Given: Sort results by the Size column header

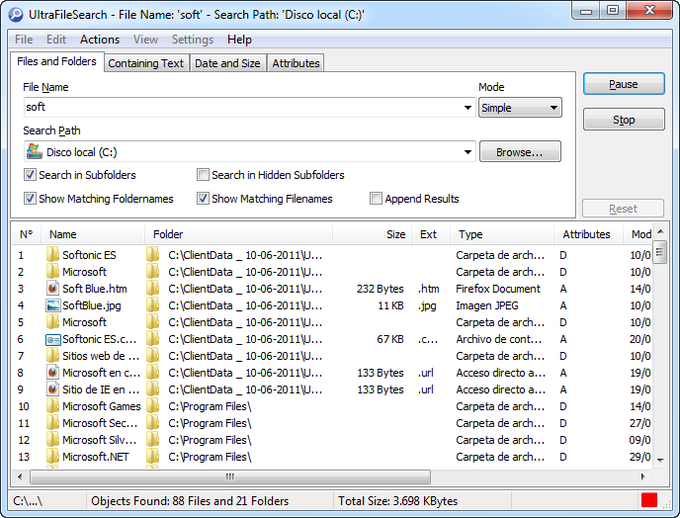Looking at the screenshot, I should coord(372,234).
